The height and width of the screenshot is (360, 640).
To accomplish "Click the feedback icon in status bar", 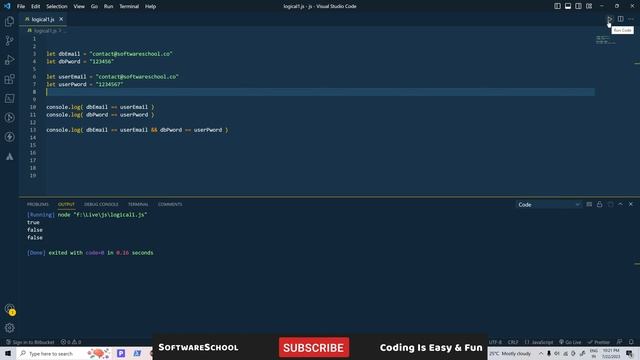I will point(620,342).
